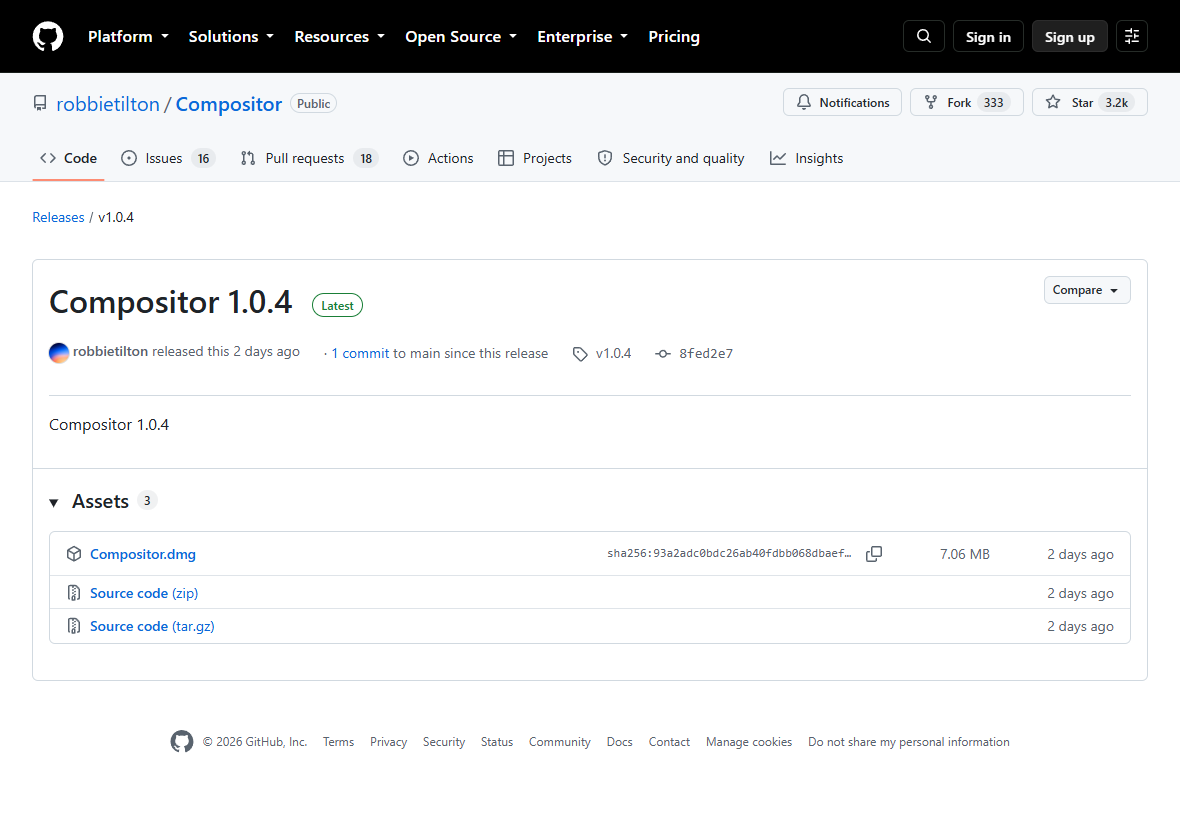Screen dimensions: 1180x820
Task: Switch to the Issues tab
Action: [x=168, y=158]
